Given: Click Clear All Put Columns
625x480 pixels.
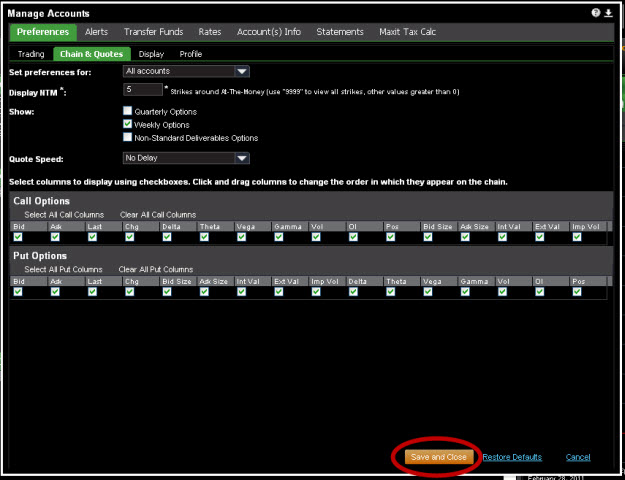Looking at the screenshot, I should point(156,270).
